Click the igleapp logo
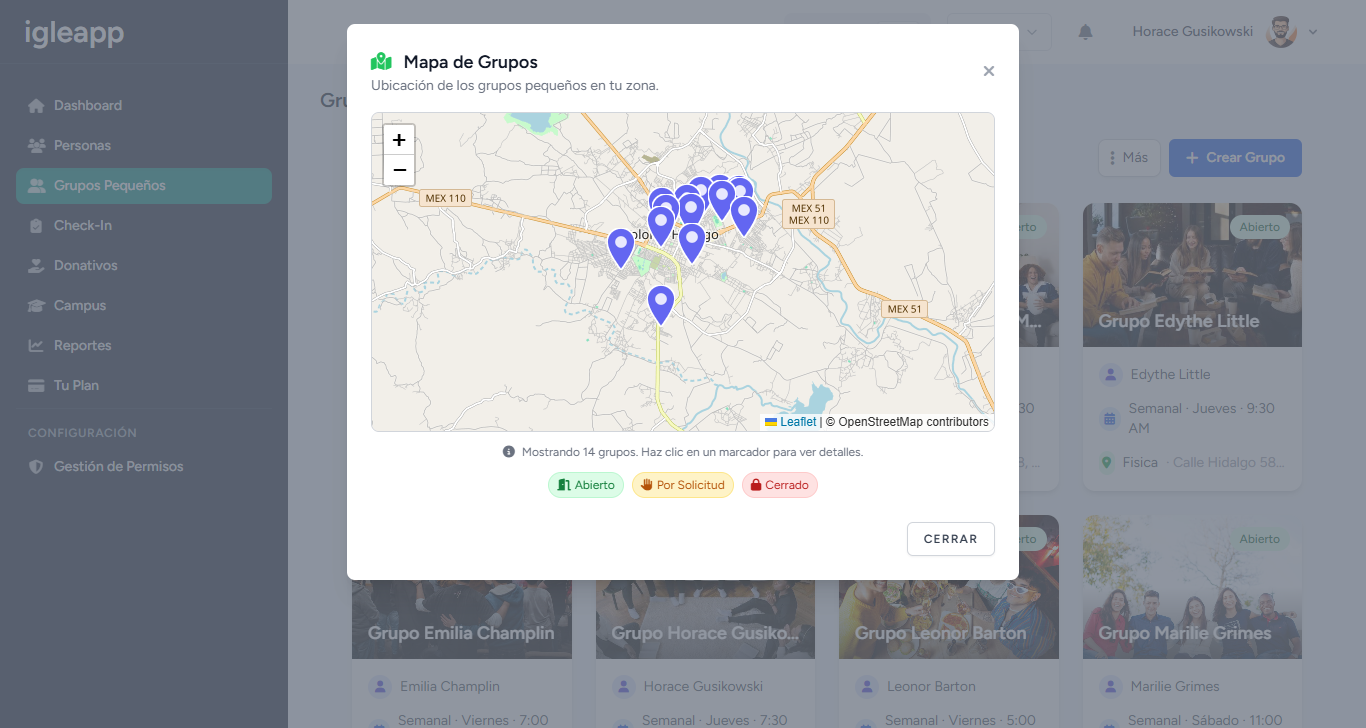 74,33
